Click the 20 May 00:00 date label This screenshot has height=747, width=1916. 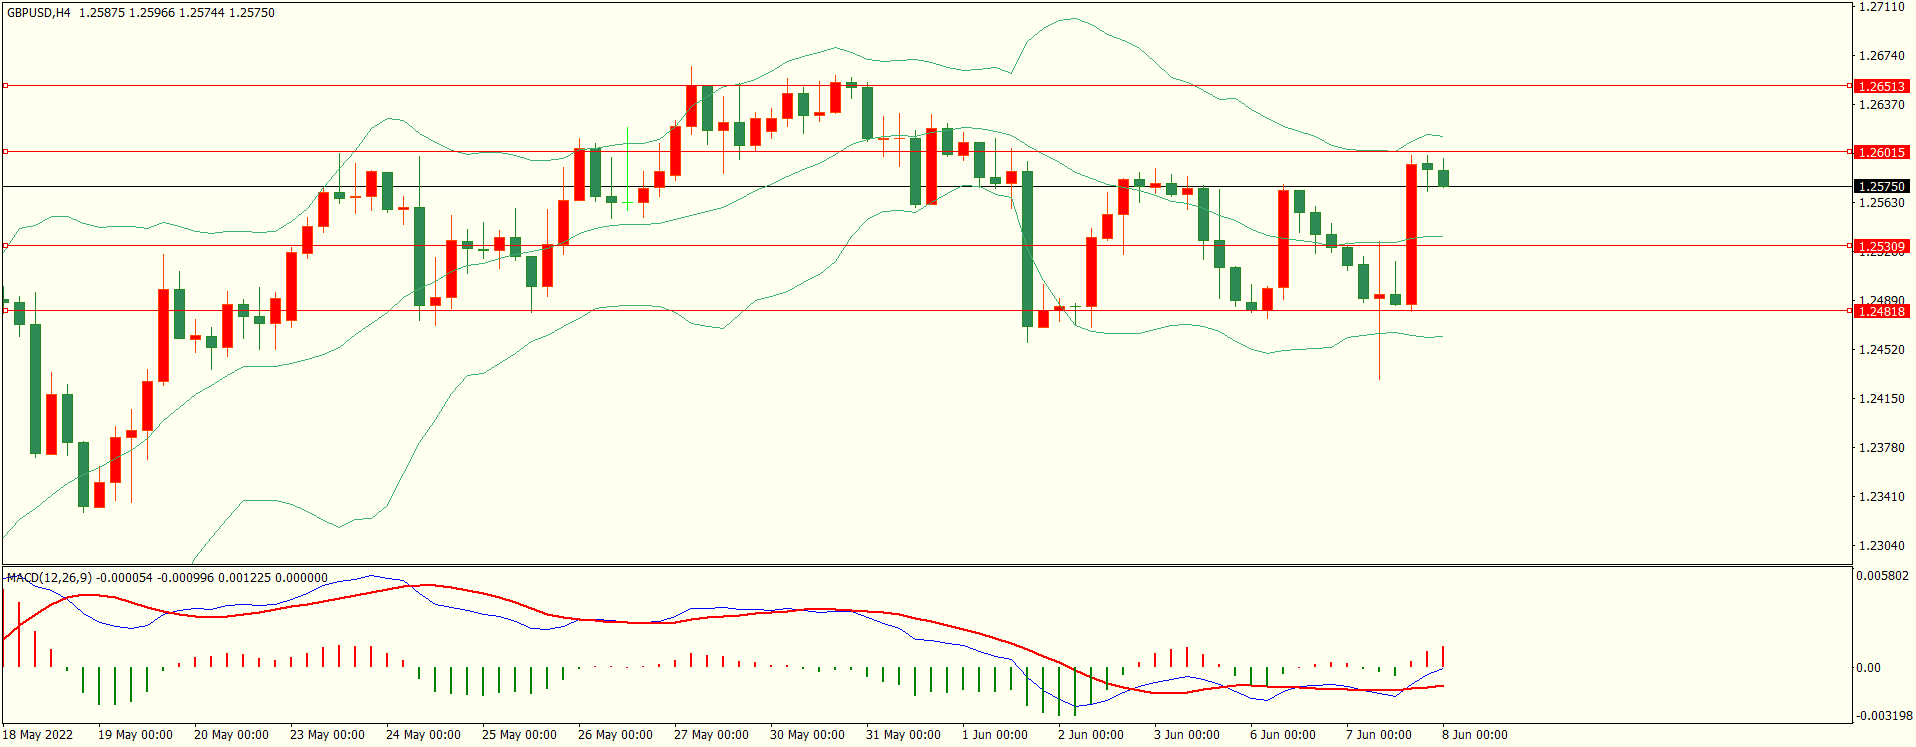point(231,735)
